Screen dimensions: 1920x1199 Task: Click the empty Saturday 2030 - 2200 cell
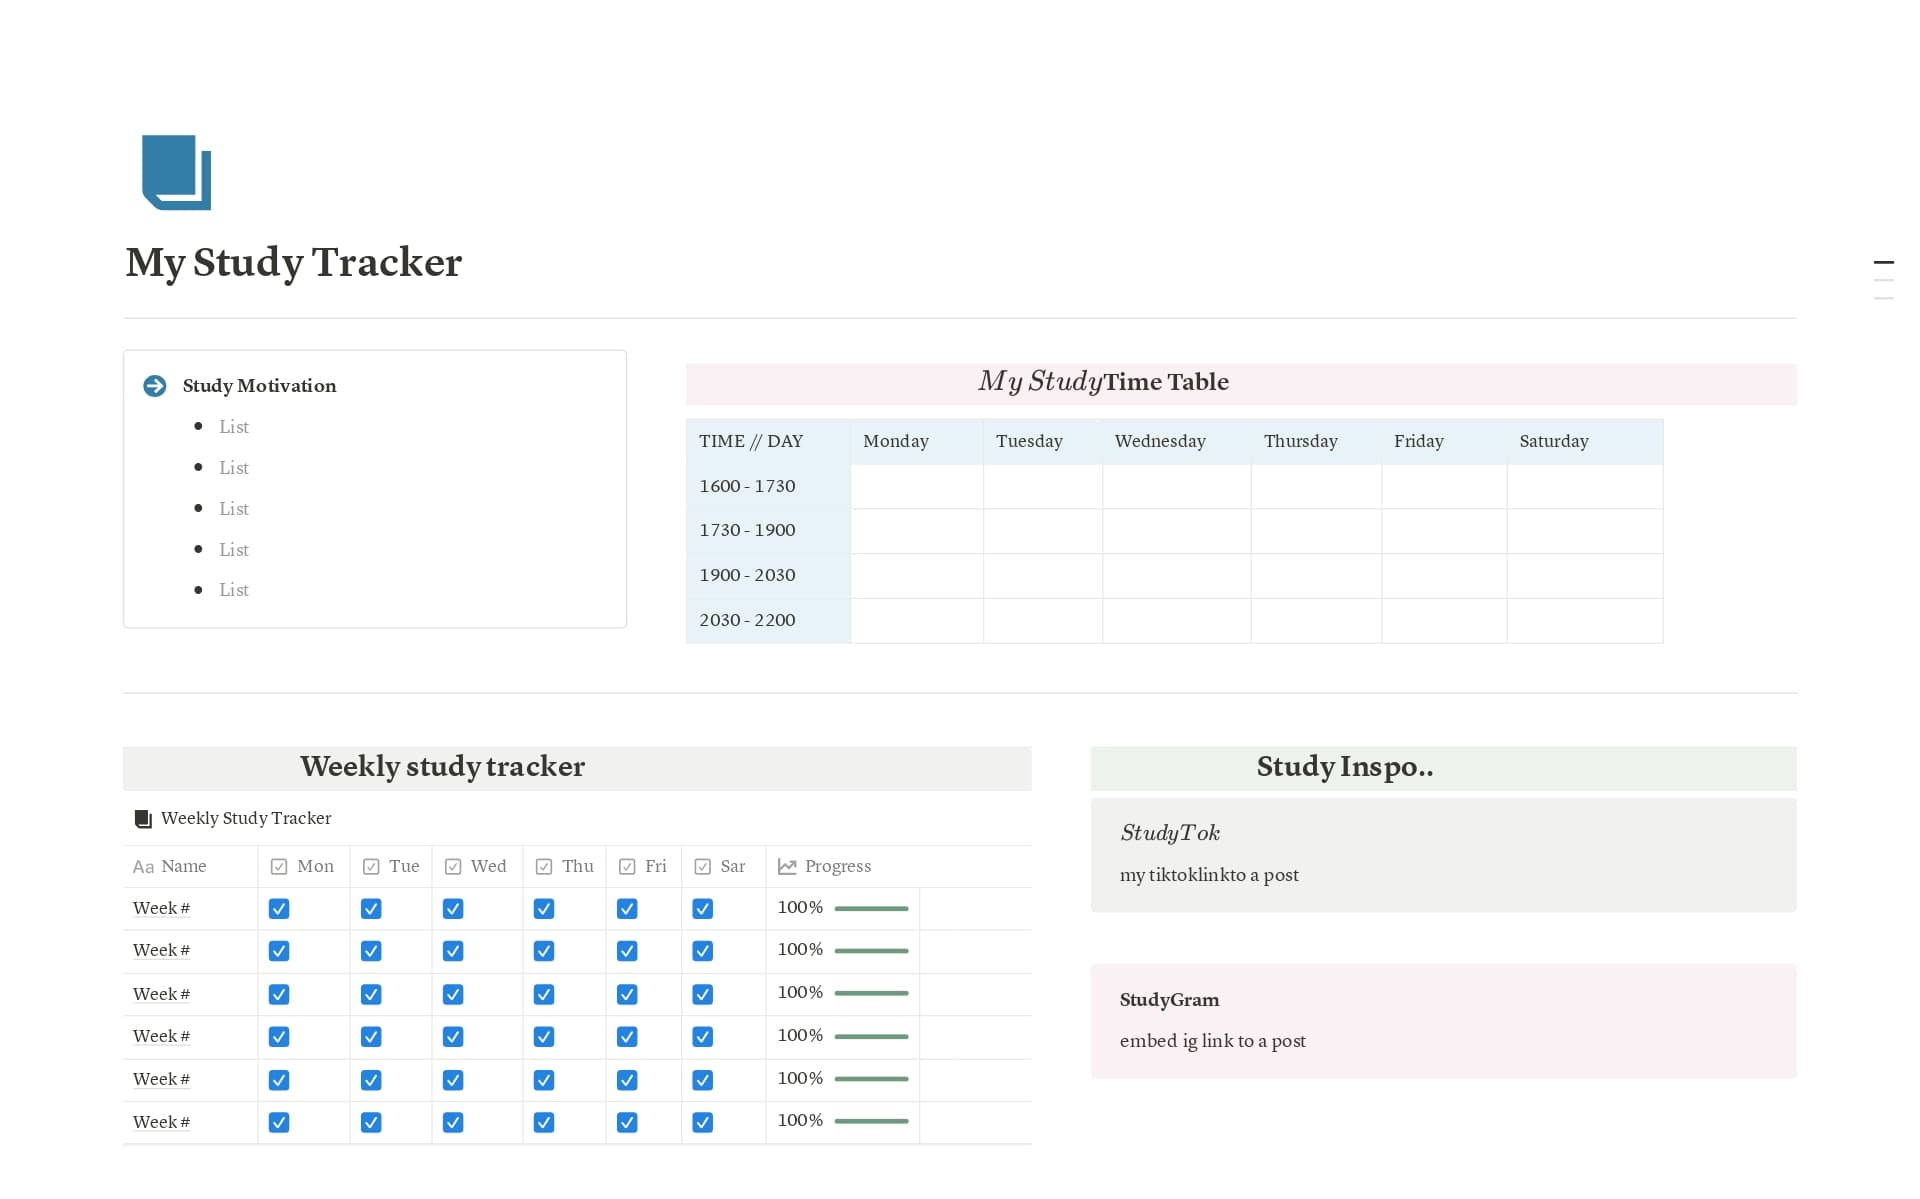point(1585,621)
